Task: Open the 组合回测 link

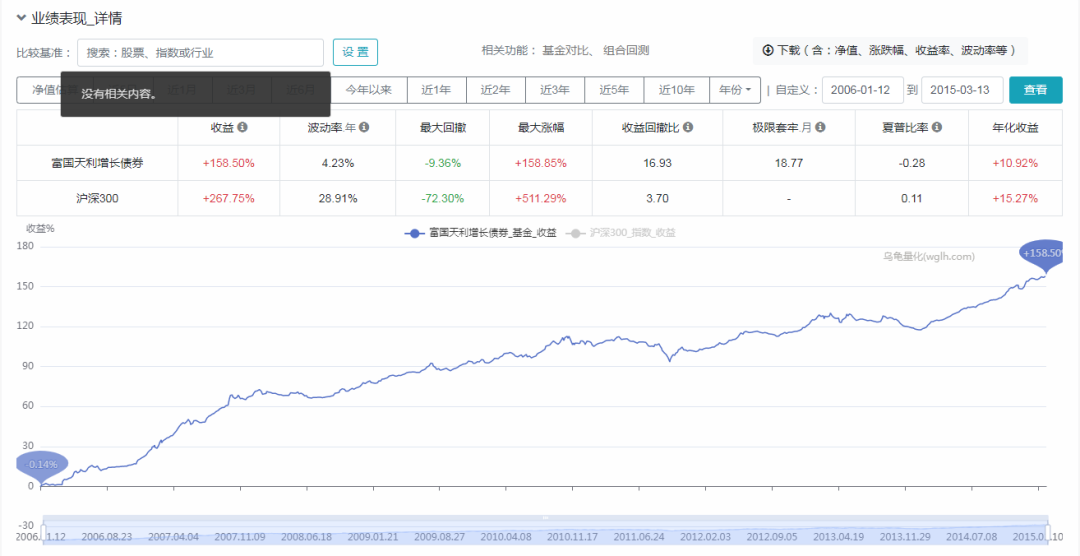Action: 626,50
